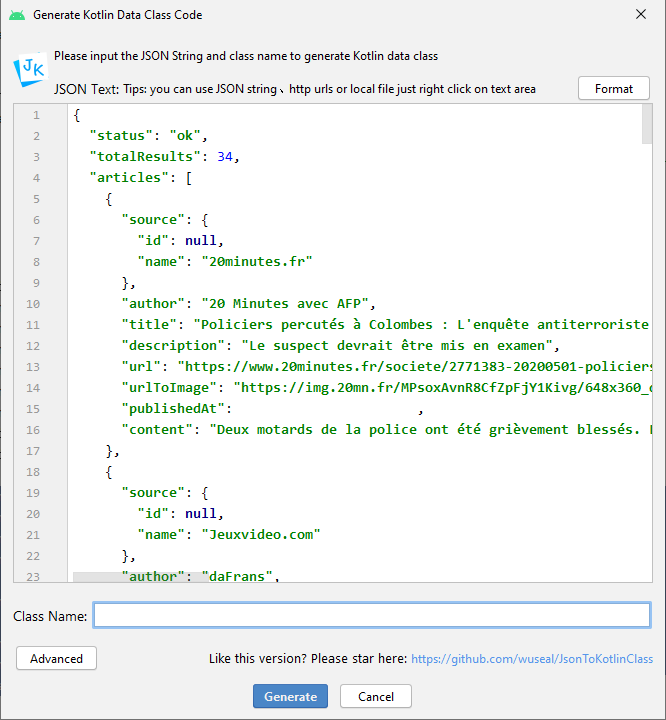Click the JSON editor vertical scrollbar thumb
The width and height of the screenshot is (666, 720).
tap(647, 125)
